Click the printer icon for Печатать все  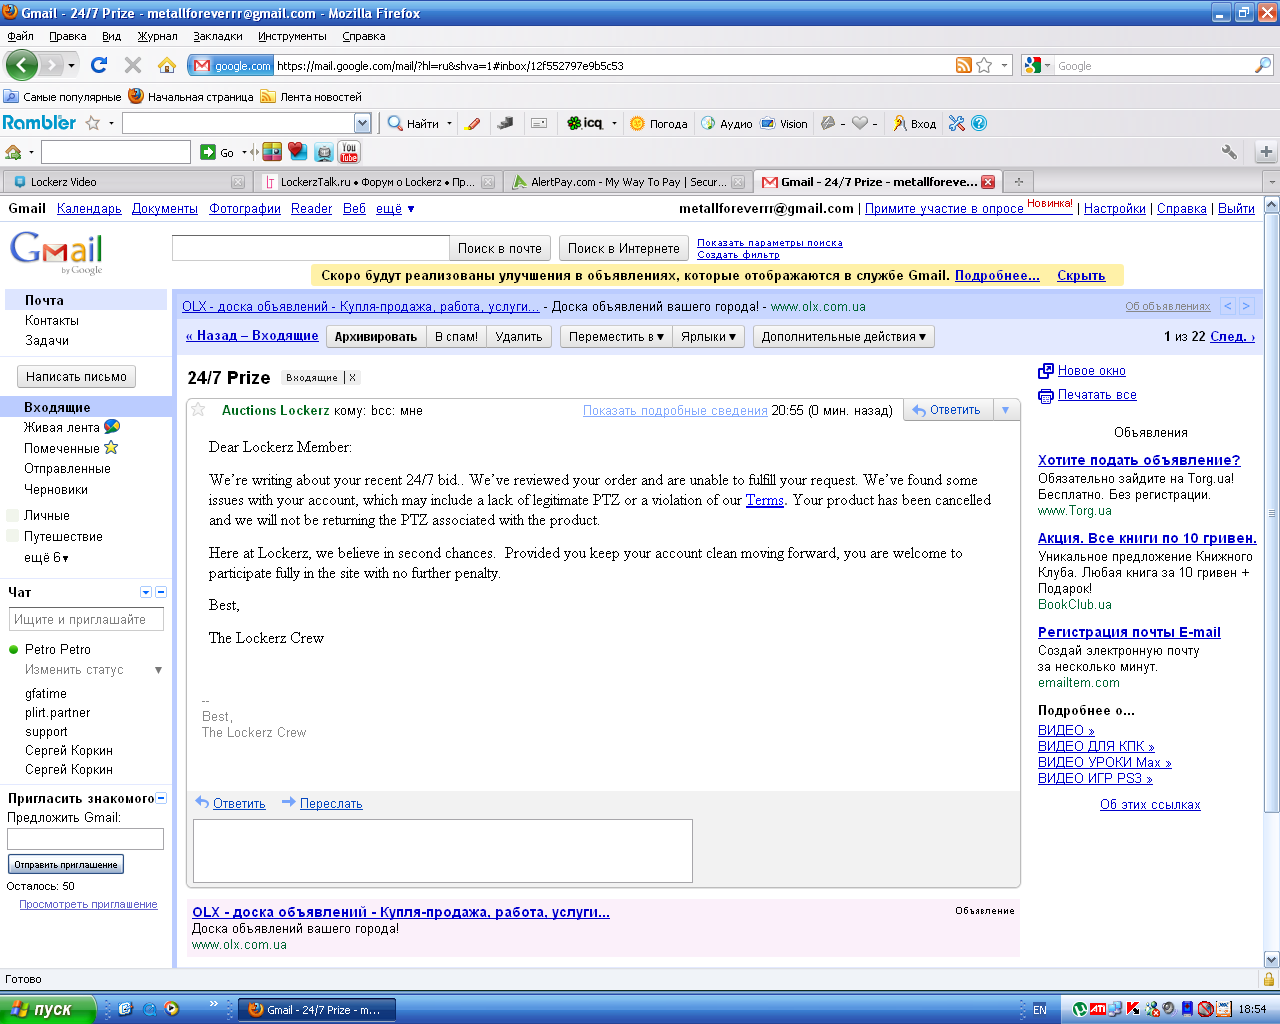pyautogui.click(x=1046, y=395)
